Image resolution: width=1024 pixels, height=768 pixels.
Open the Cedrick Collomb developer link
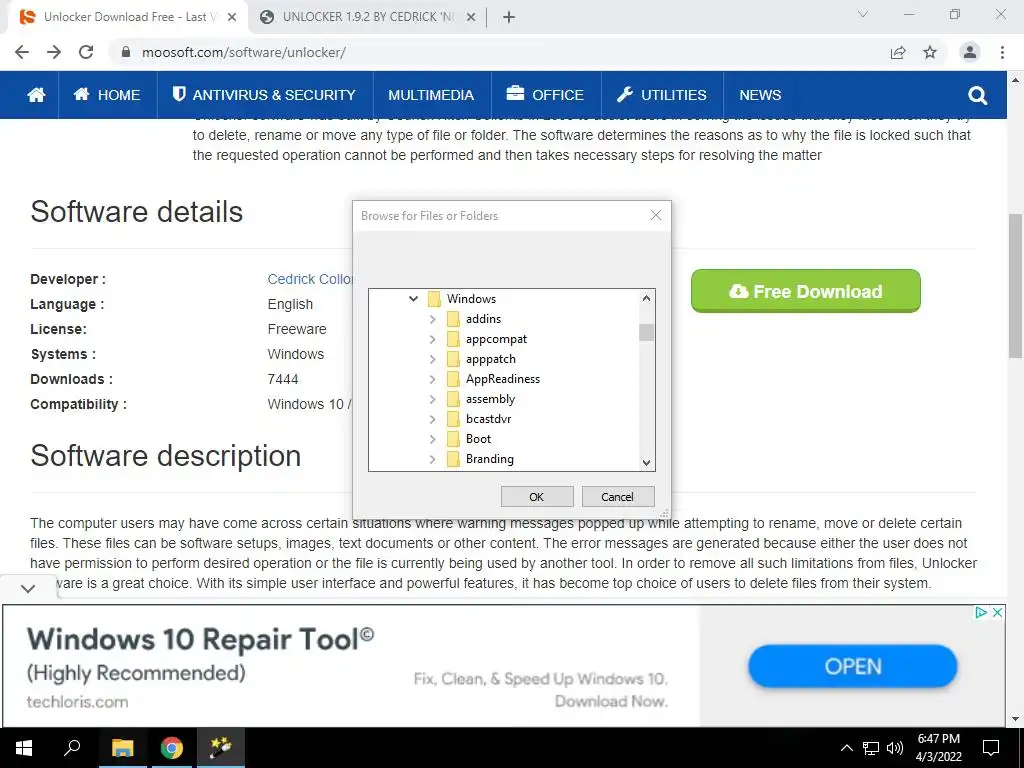(310, 280)
